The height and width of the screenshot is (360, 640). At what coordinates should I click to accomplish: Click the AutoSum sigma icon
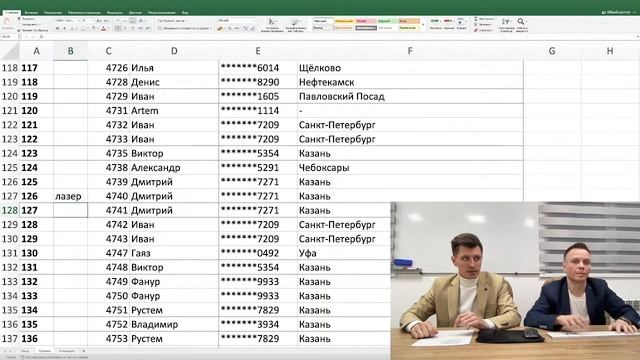click(x=476, y=19)
